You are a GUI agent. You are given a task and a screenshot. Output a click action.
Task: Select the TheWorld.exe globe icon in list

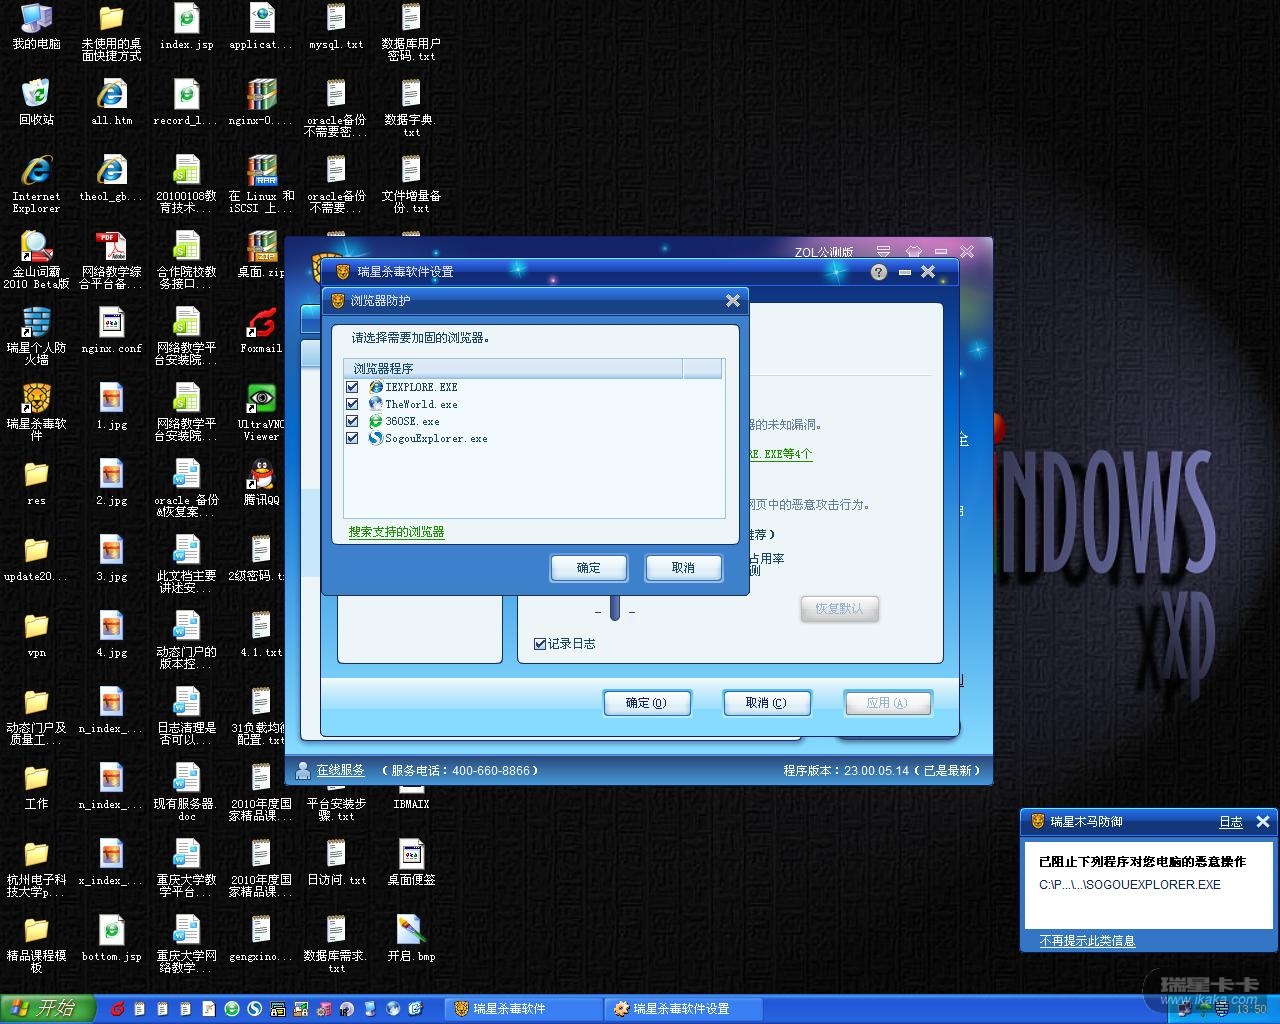pos(376,404)
